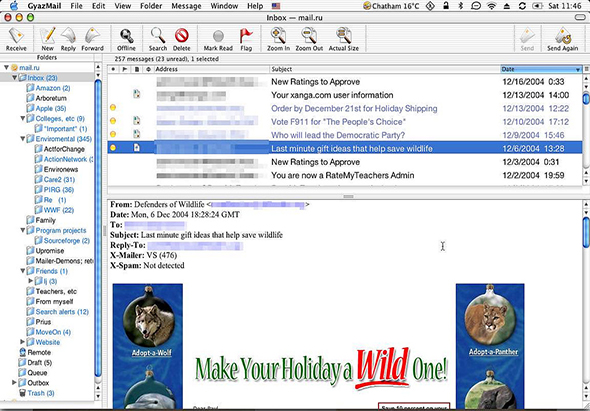Click the Adopt-a-Wolf link
Screen dimensions: 590x411
coord(151,353)
